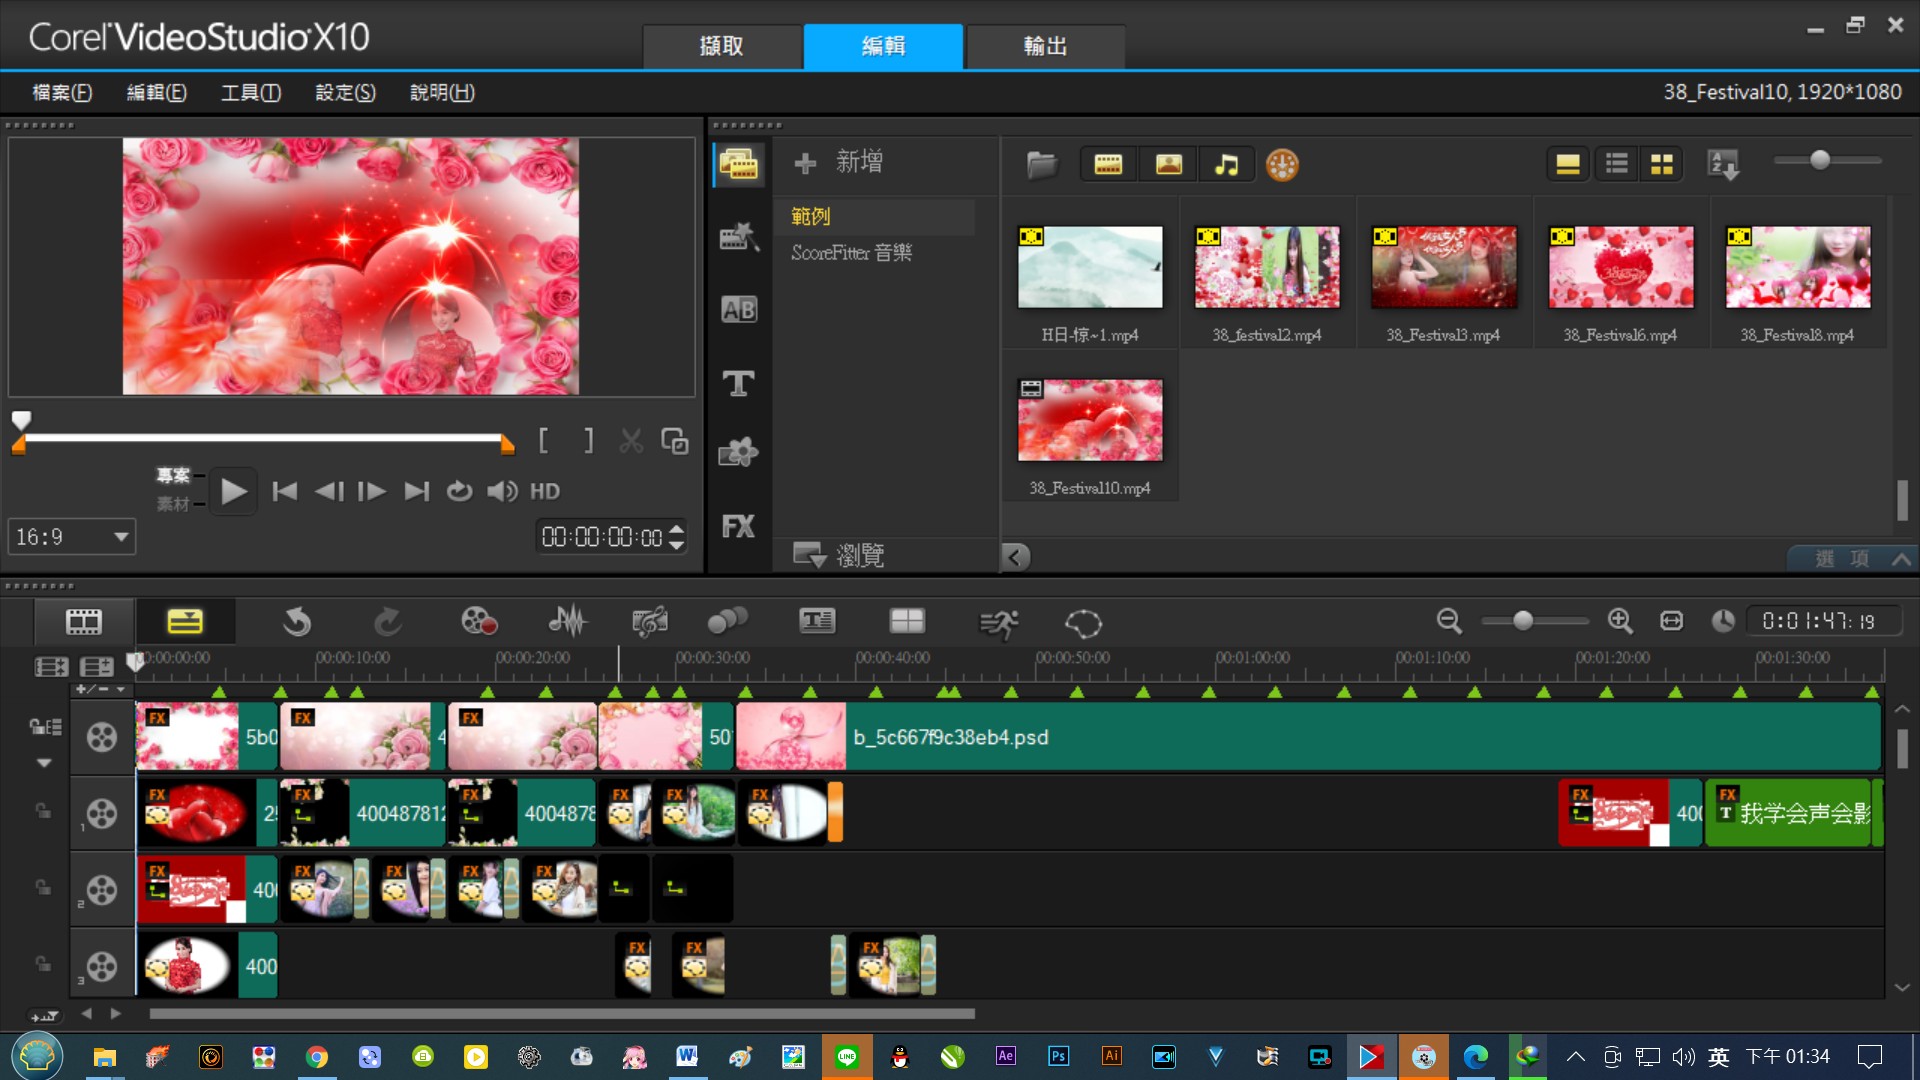Screen dimensions: 1920x1080
Task: Open the motion tracking tool
Action: coord(727,622)
